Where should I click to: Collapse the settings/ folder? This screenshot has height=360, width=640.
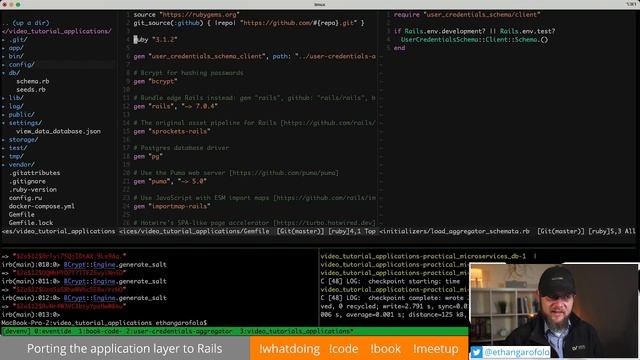25,123
